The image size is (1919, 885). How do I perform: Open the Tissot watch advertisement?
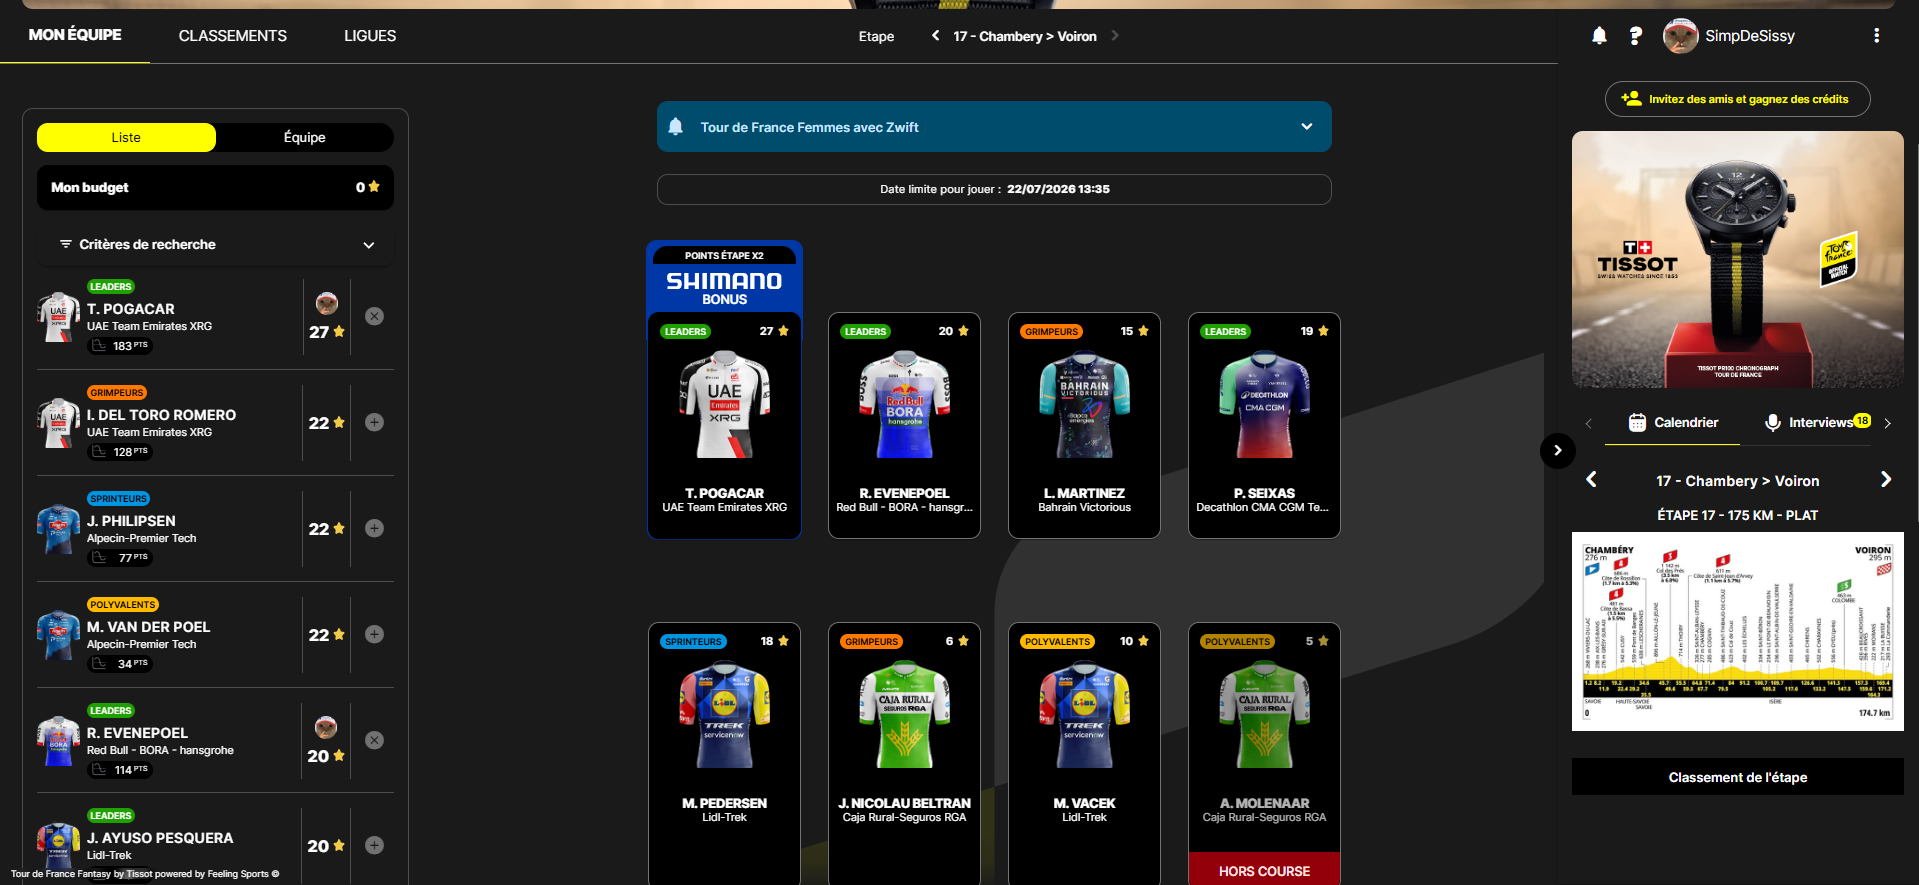pyautogui.click(x=1737, y=259)
